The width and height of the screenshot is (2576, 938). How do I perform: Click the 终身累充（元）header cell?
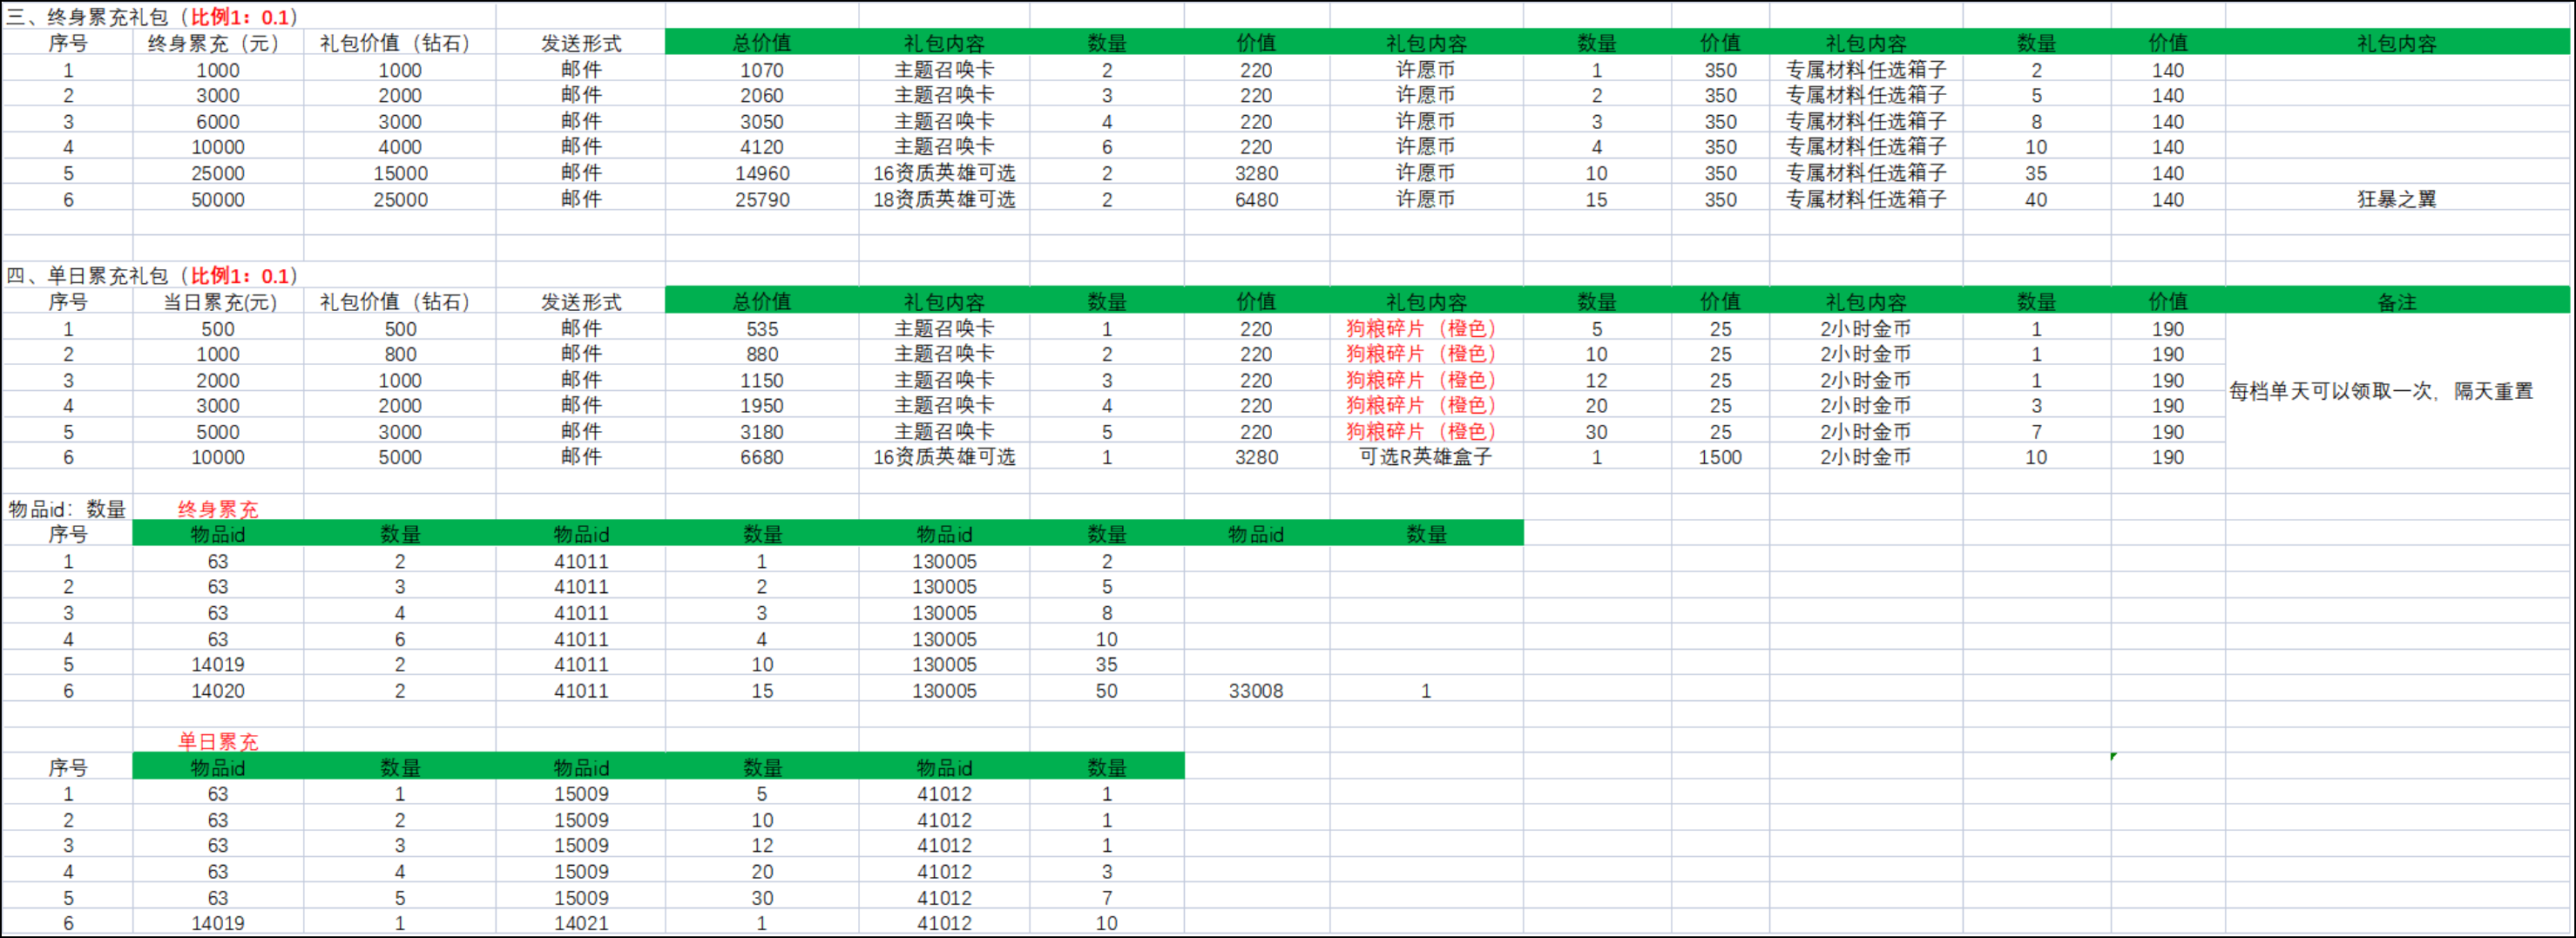(217, 43)
